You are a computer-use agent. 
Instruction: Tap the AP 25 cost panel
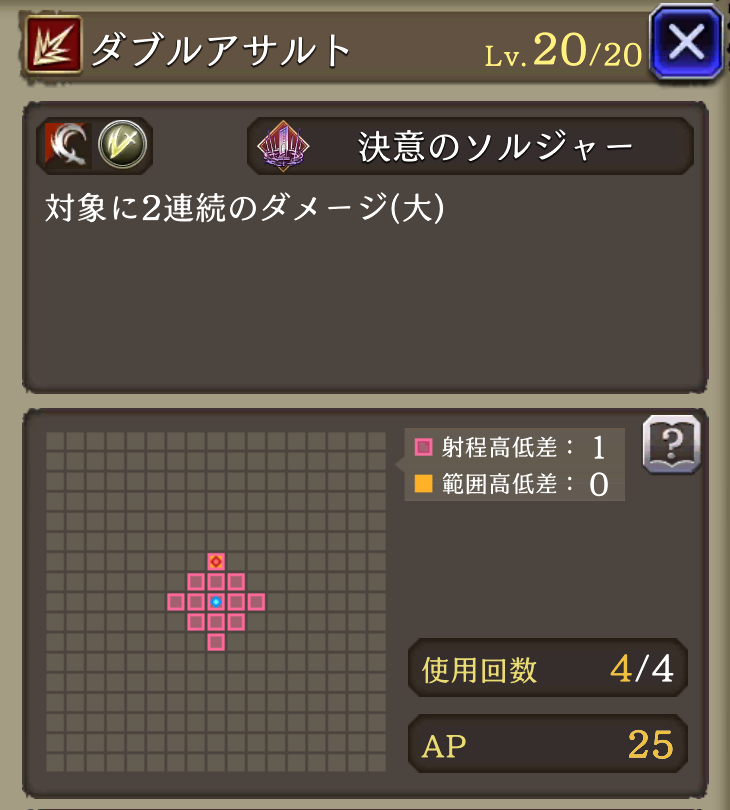548,744
